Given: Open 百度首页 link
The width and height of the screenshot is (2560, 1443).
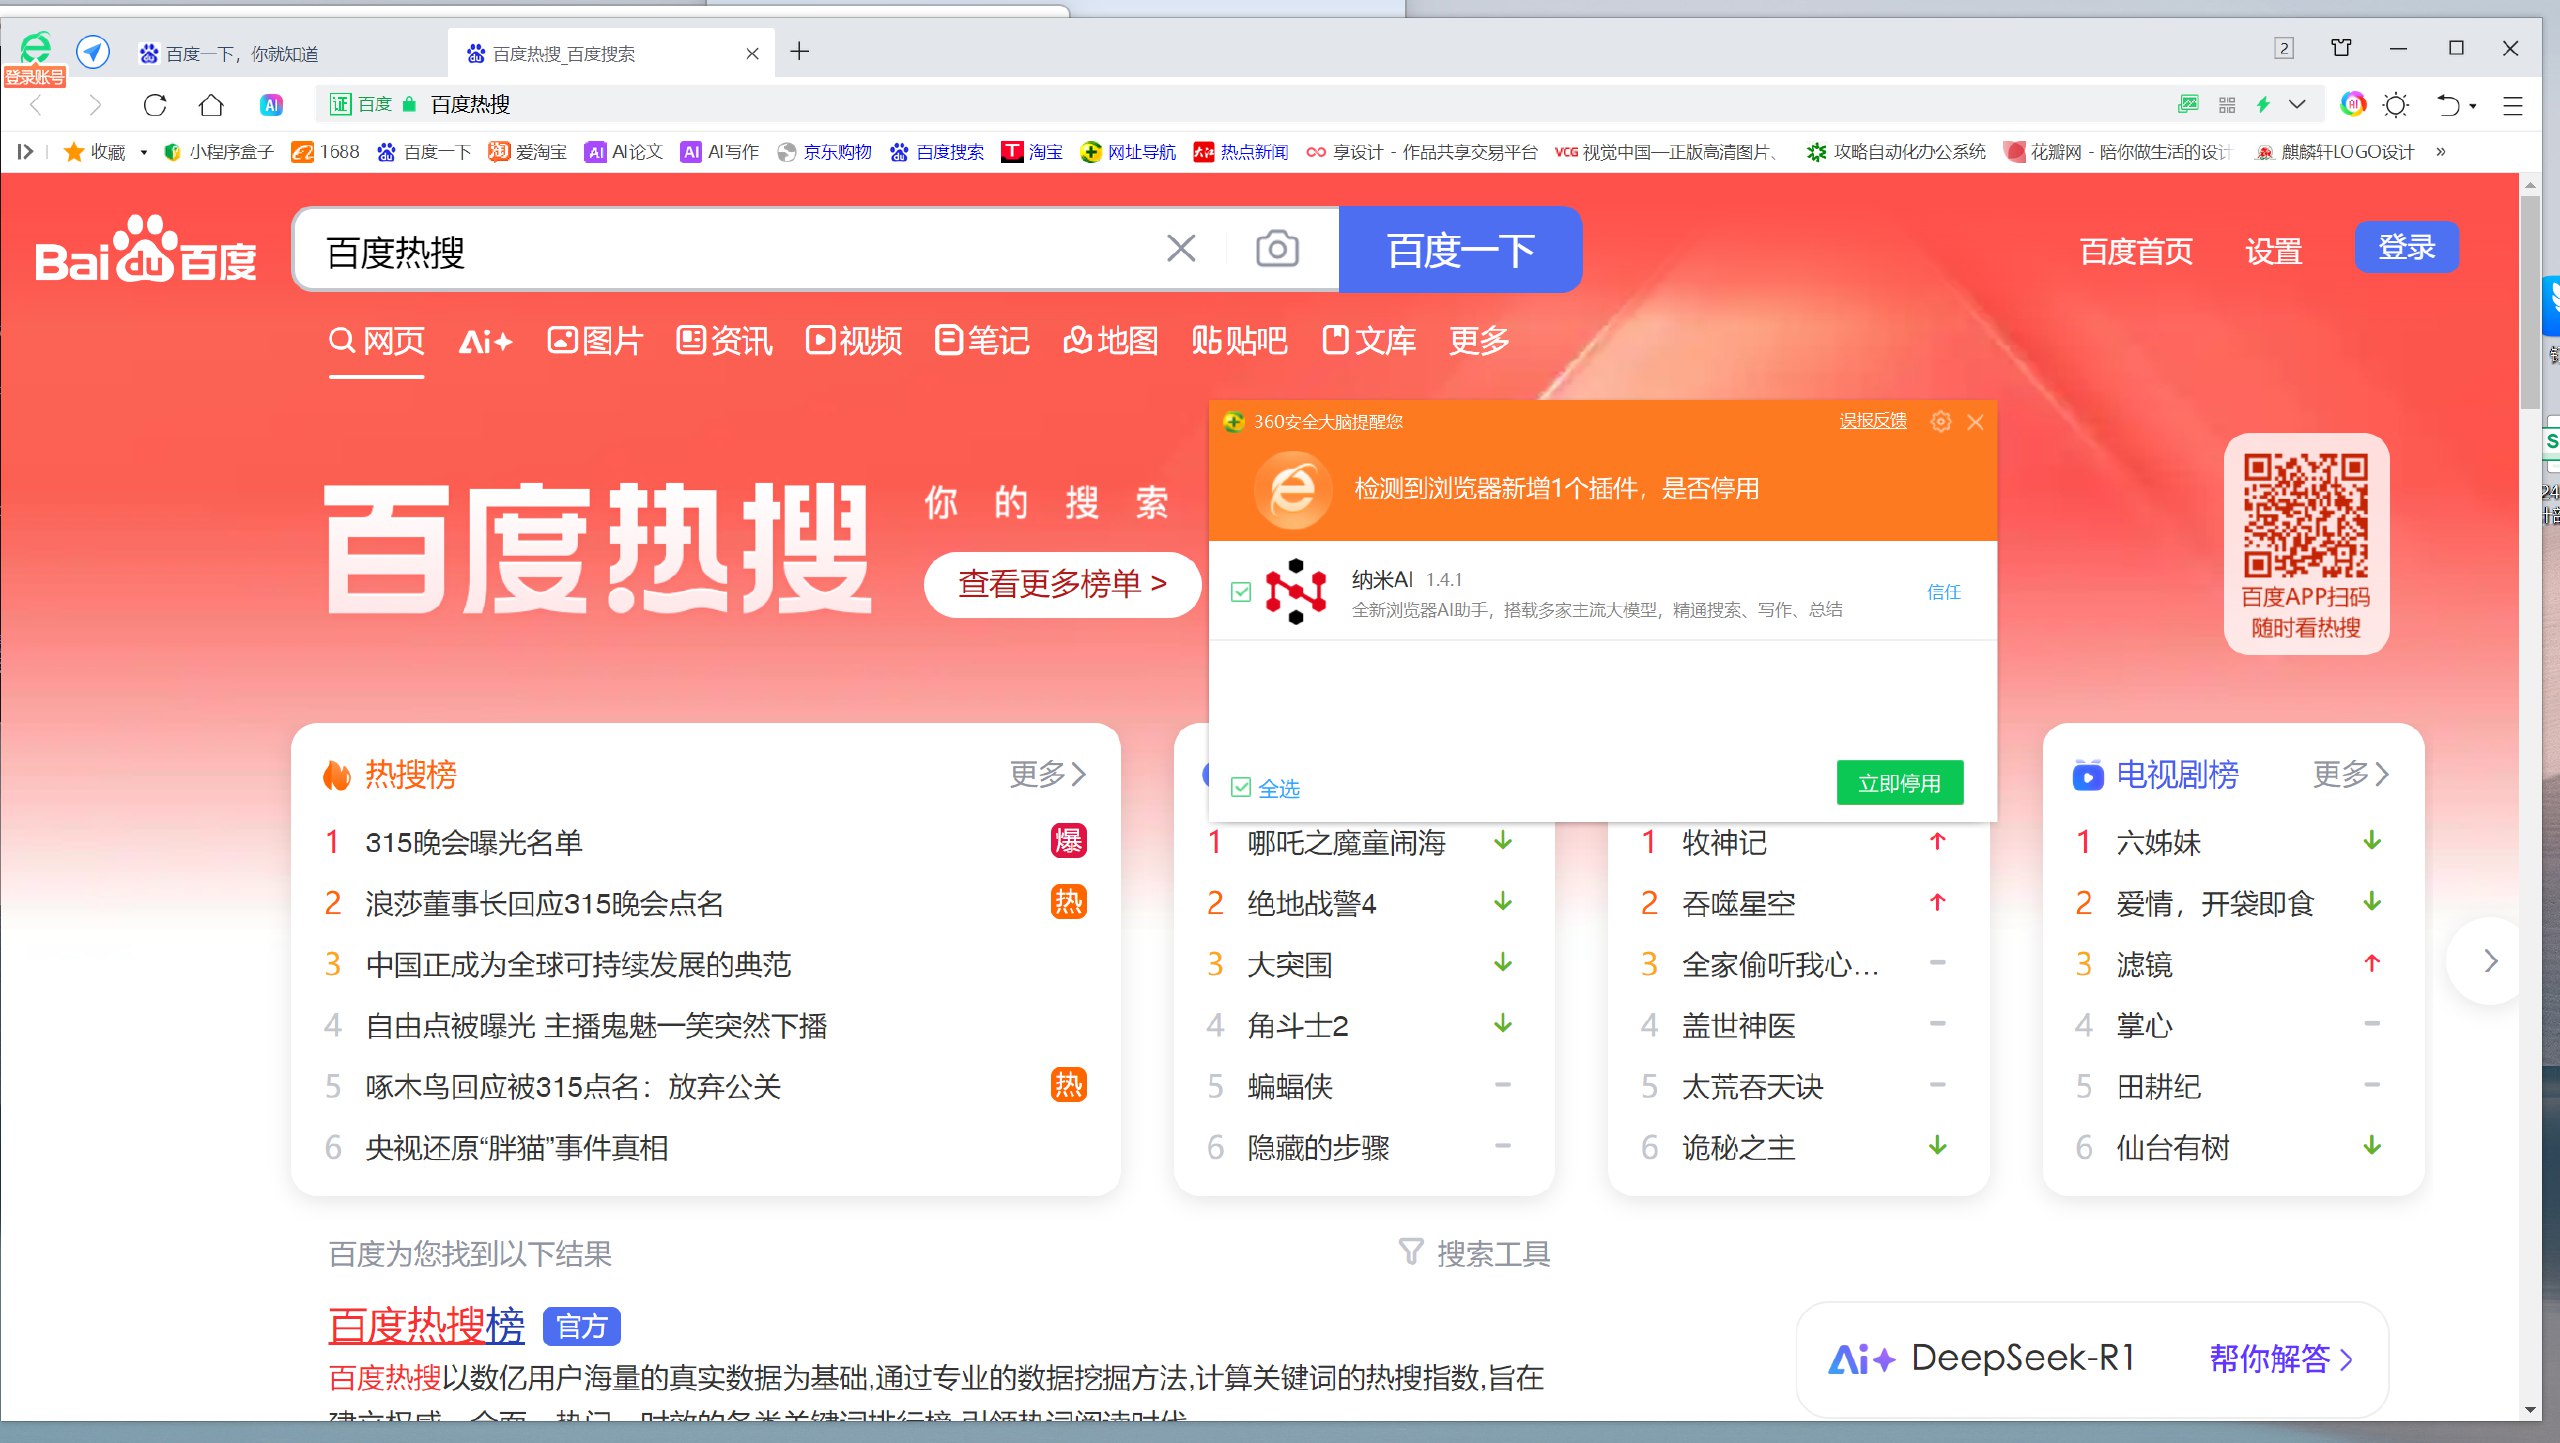Looking at the screenshot, I should [2136, 251].
